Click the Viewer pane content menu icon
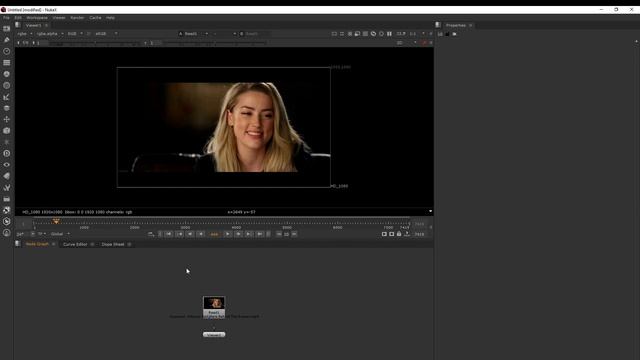The height and width of the screenshot is (360, 640). click(18, 25)
